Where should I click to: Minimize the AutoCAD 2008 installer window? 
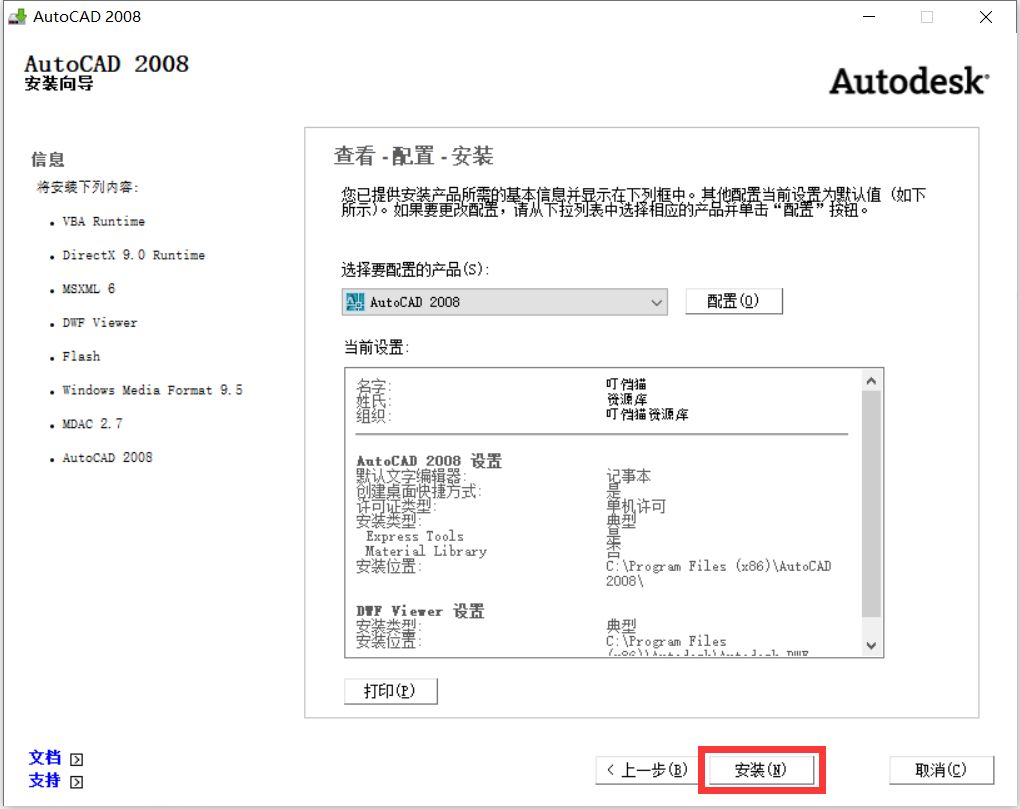[x=869, y=17]
